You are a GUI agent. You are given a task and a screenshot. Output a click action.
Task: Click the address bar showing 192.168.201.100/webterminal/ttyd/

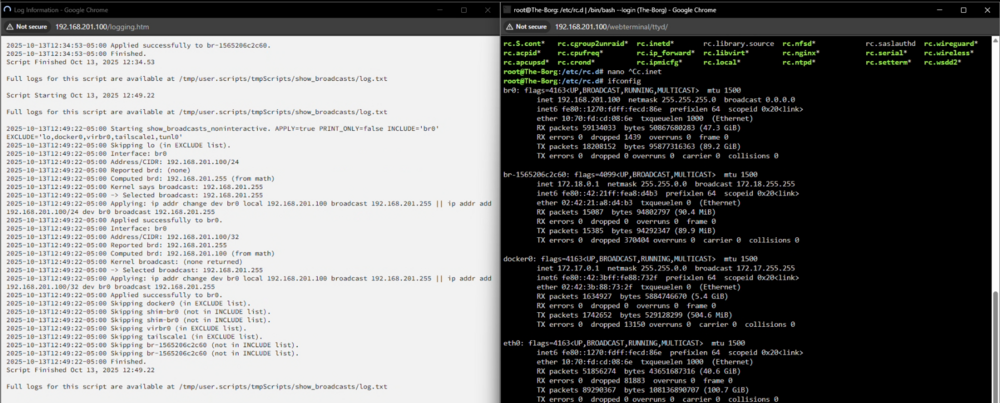[x=612, y=27]
